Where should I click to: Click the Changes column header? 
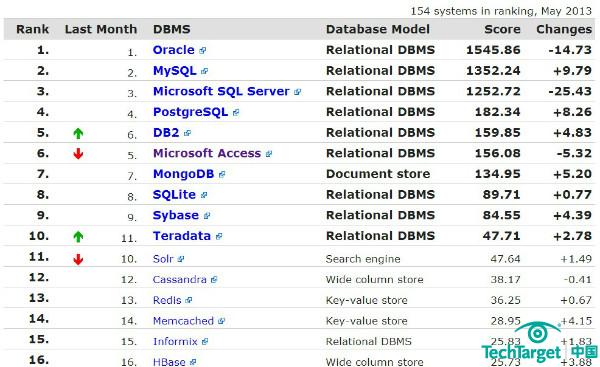click(564, 29)
